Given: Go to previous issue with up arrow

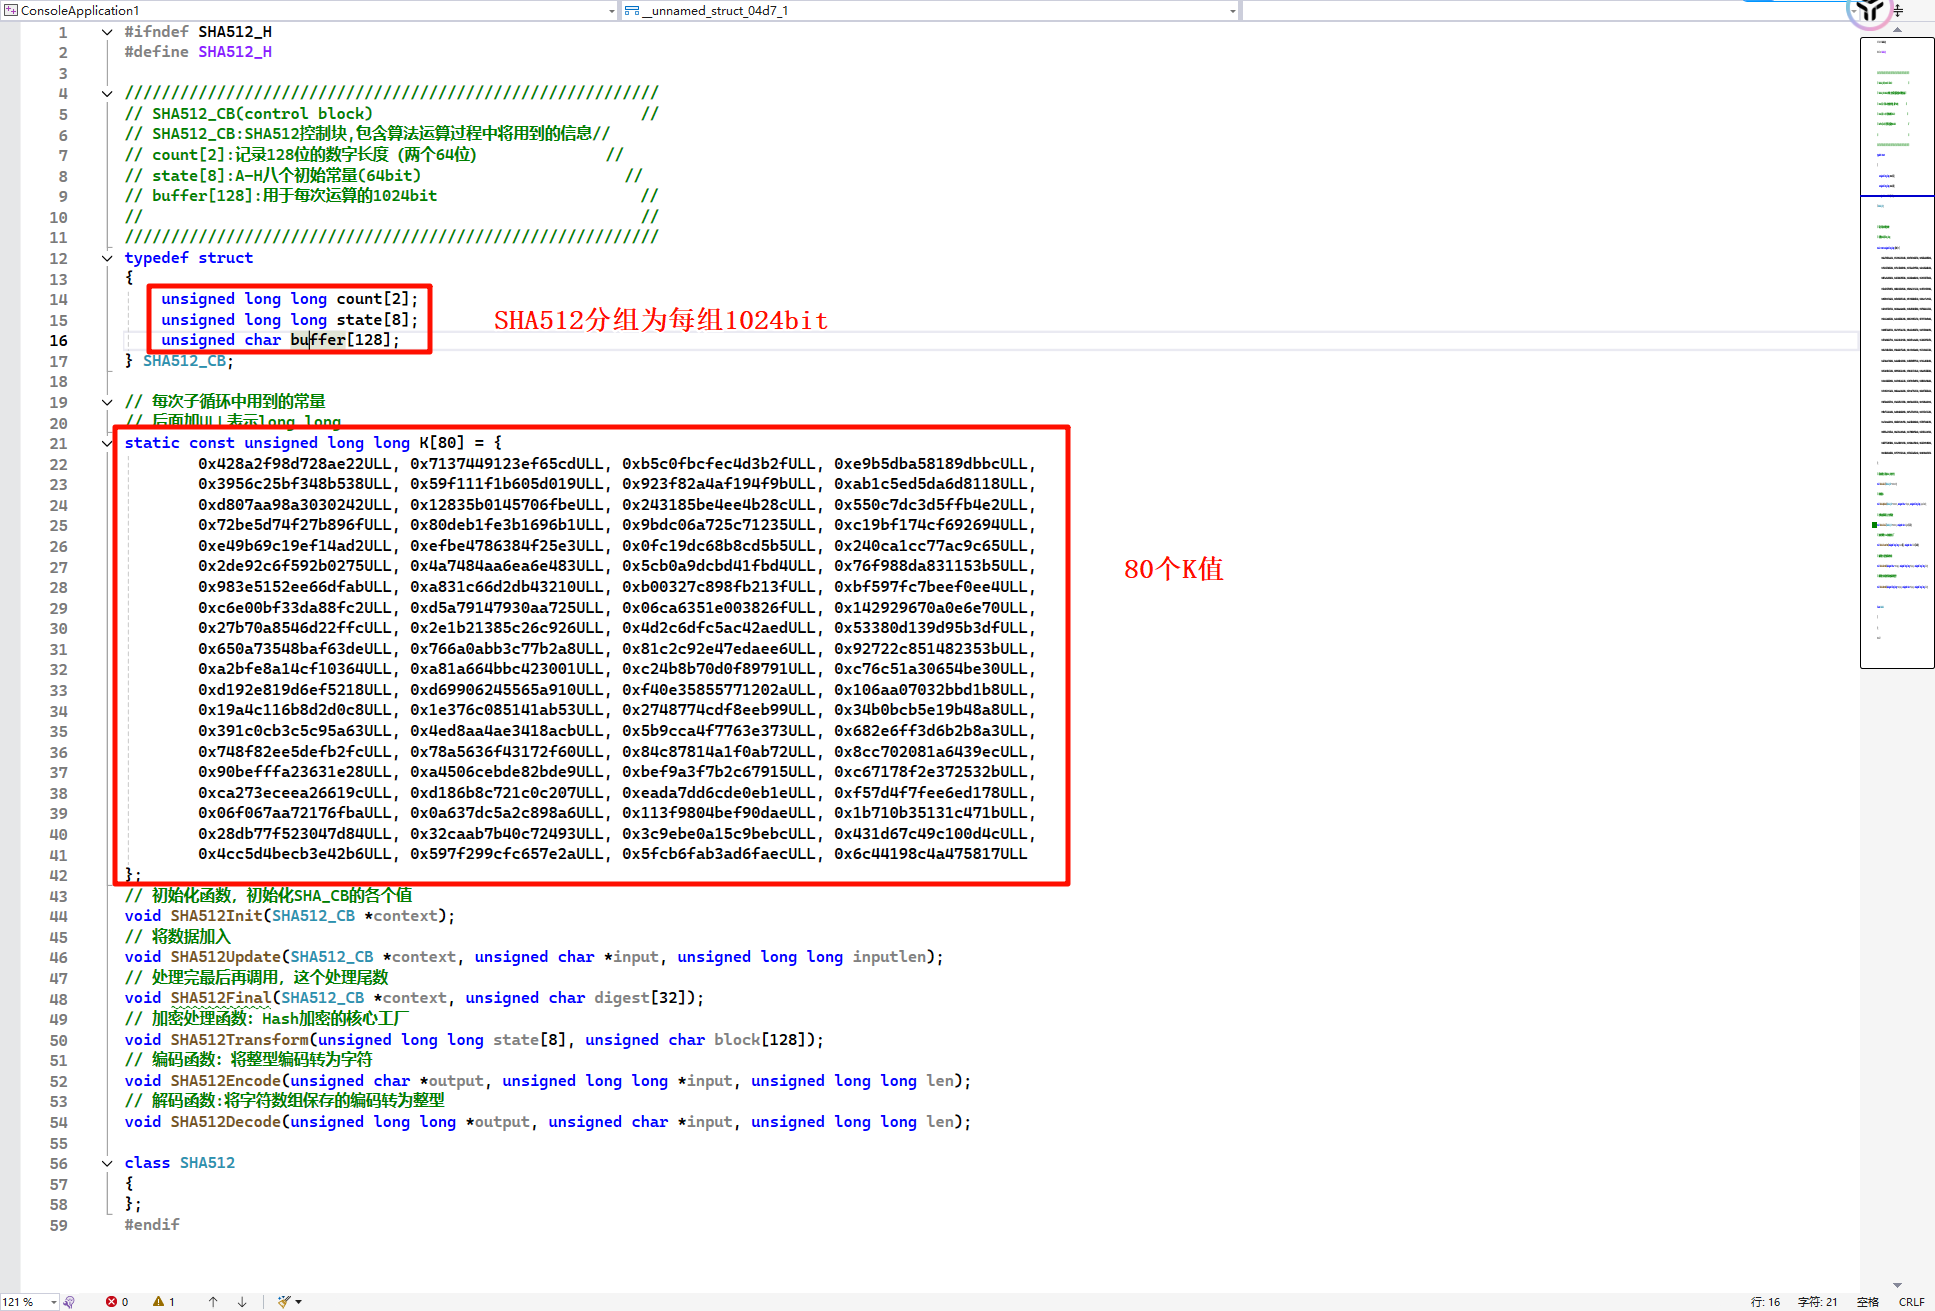Looking at the screenshot, I should (x=213, y=1301).
